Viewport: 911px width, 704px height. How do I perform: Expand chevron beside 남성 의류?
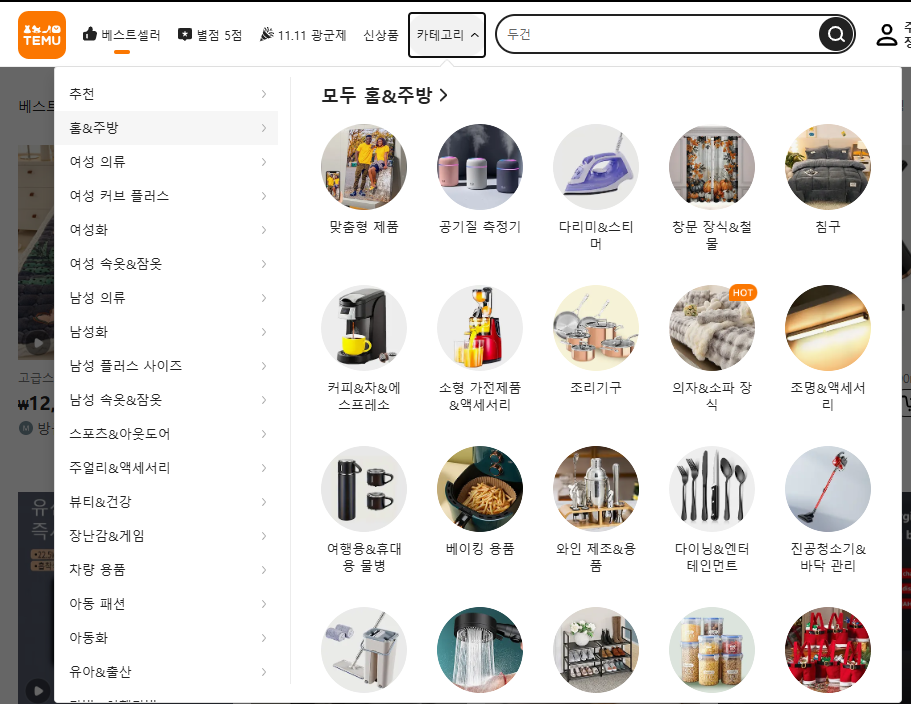[264, 298]
